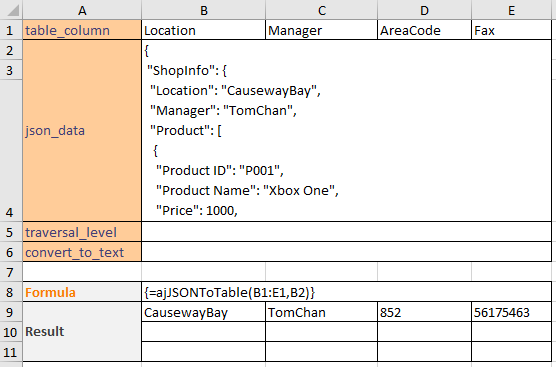The width and height of the screenshot is (556, 367).
Task: Select column A header
Action: tap(82, 10)
